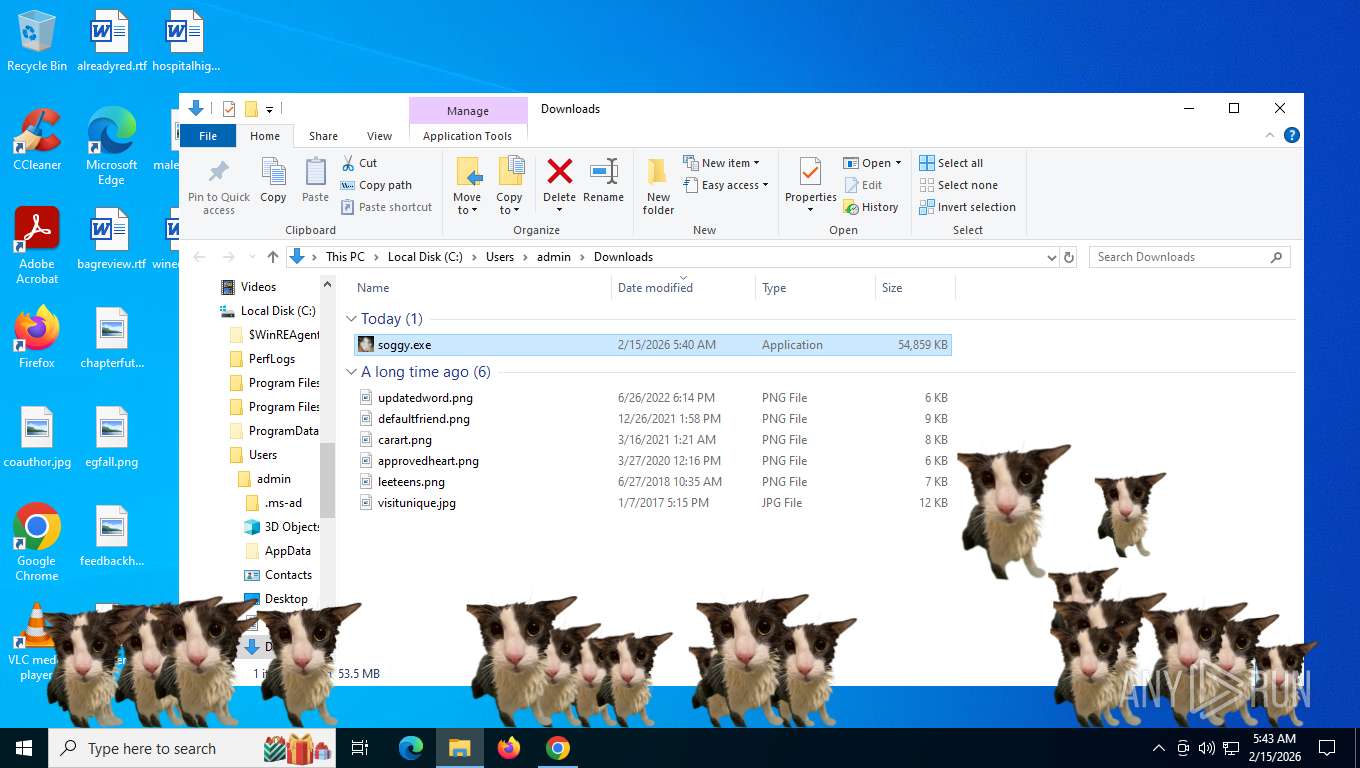Screen dimensions: 1360x768
Task: Click Select all in ribbon
Action: (x=951, y=163)
